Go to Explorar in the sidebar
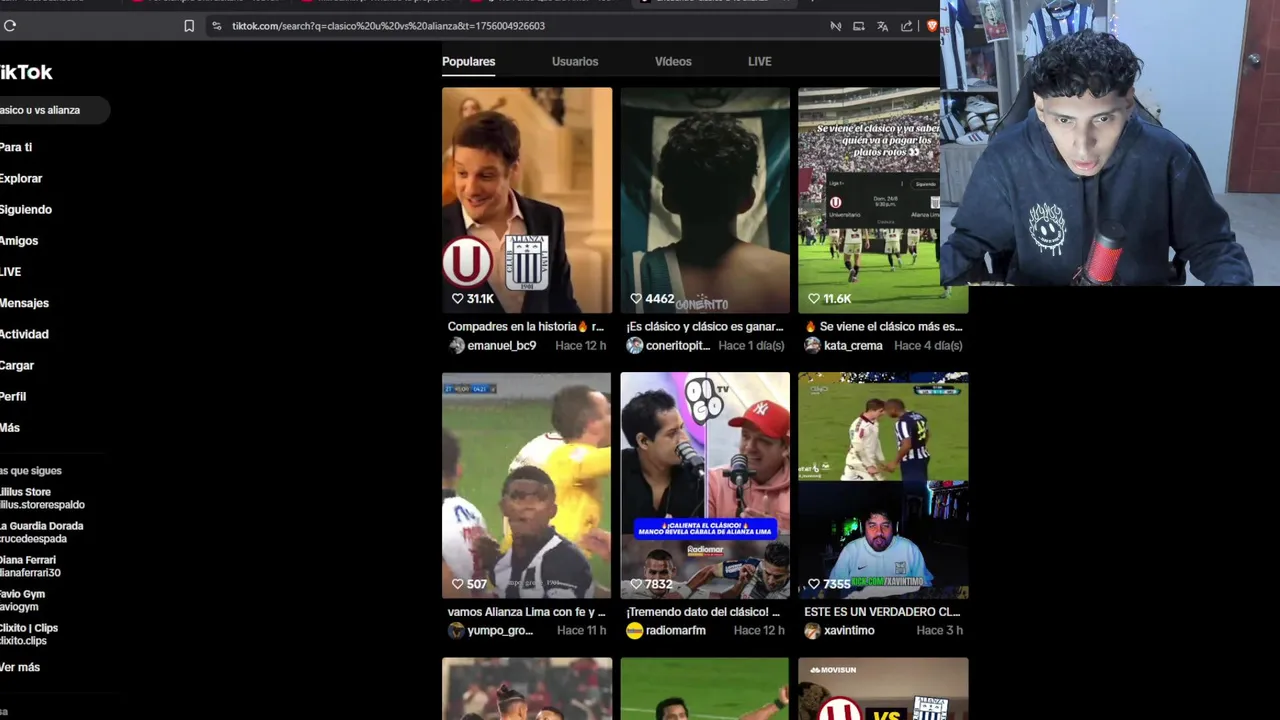The image size is (1280, 720). point(21,178)
